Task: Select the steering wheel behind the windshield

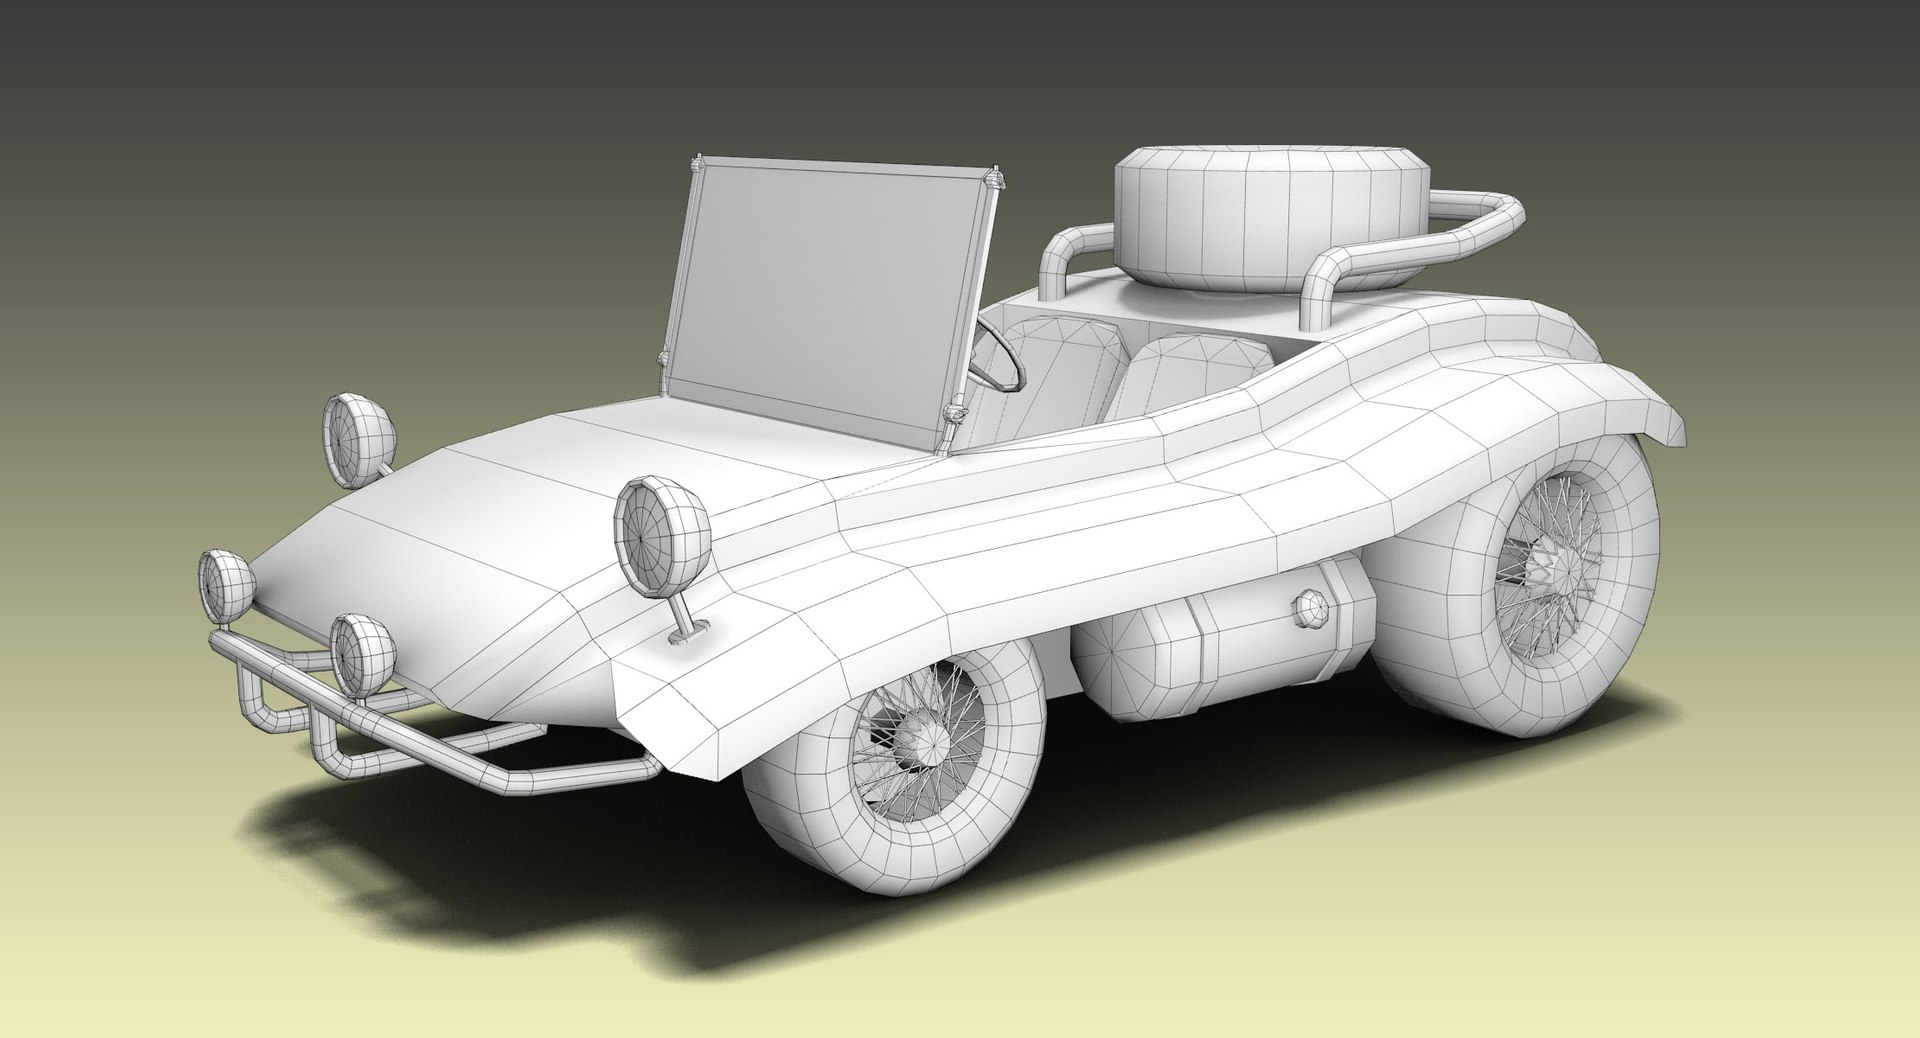Action: tap(1000, 352)
